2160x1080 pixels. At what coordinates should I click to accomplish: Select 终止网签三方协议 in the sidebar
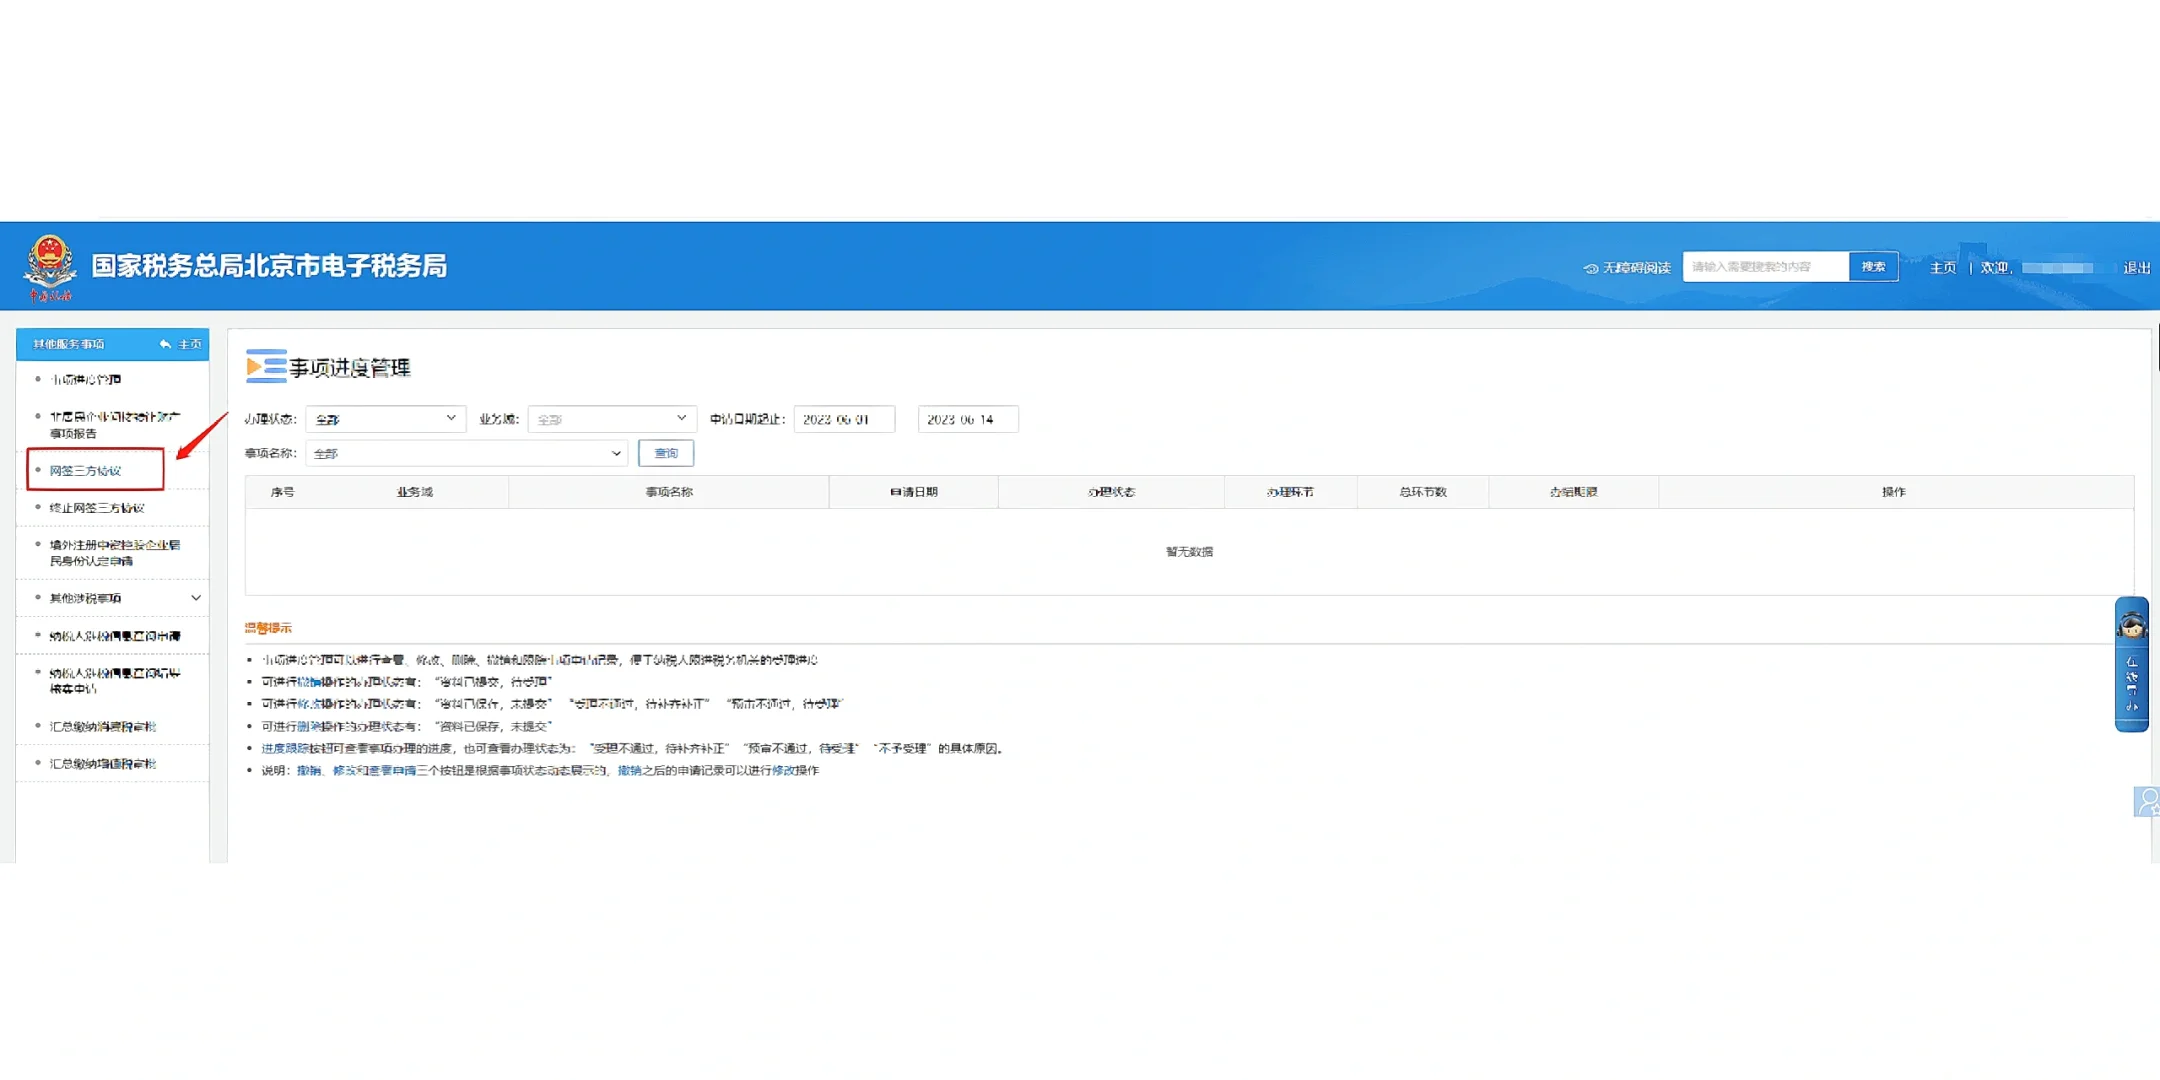click(x=98, y=508)
